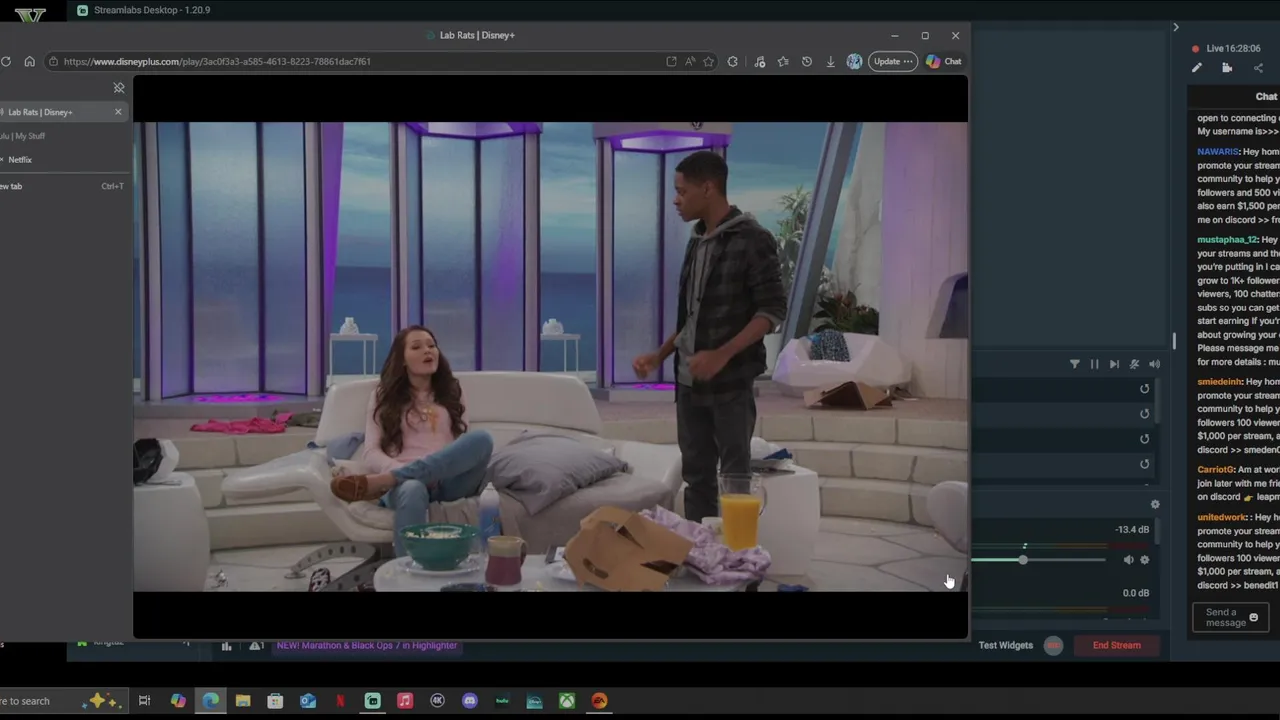Toggle the speaker volume icon in panel header

coord(1155,364)
